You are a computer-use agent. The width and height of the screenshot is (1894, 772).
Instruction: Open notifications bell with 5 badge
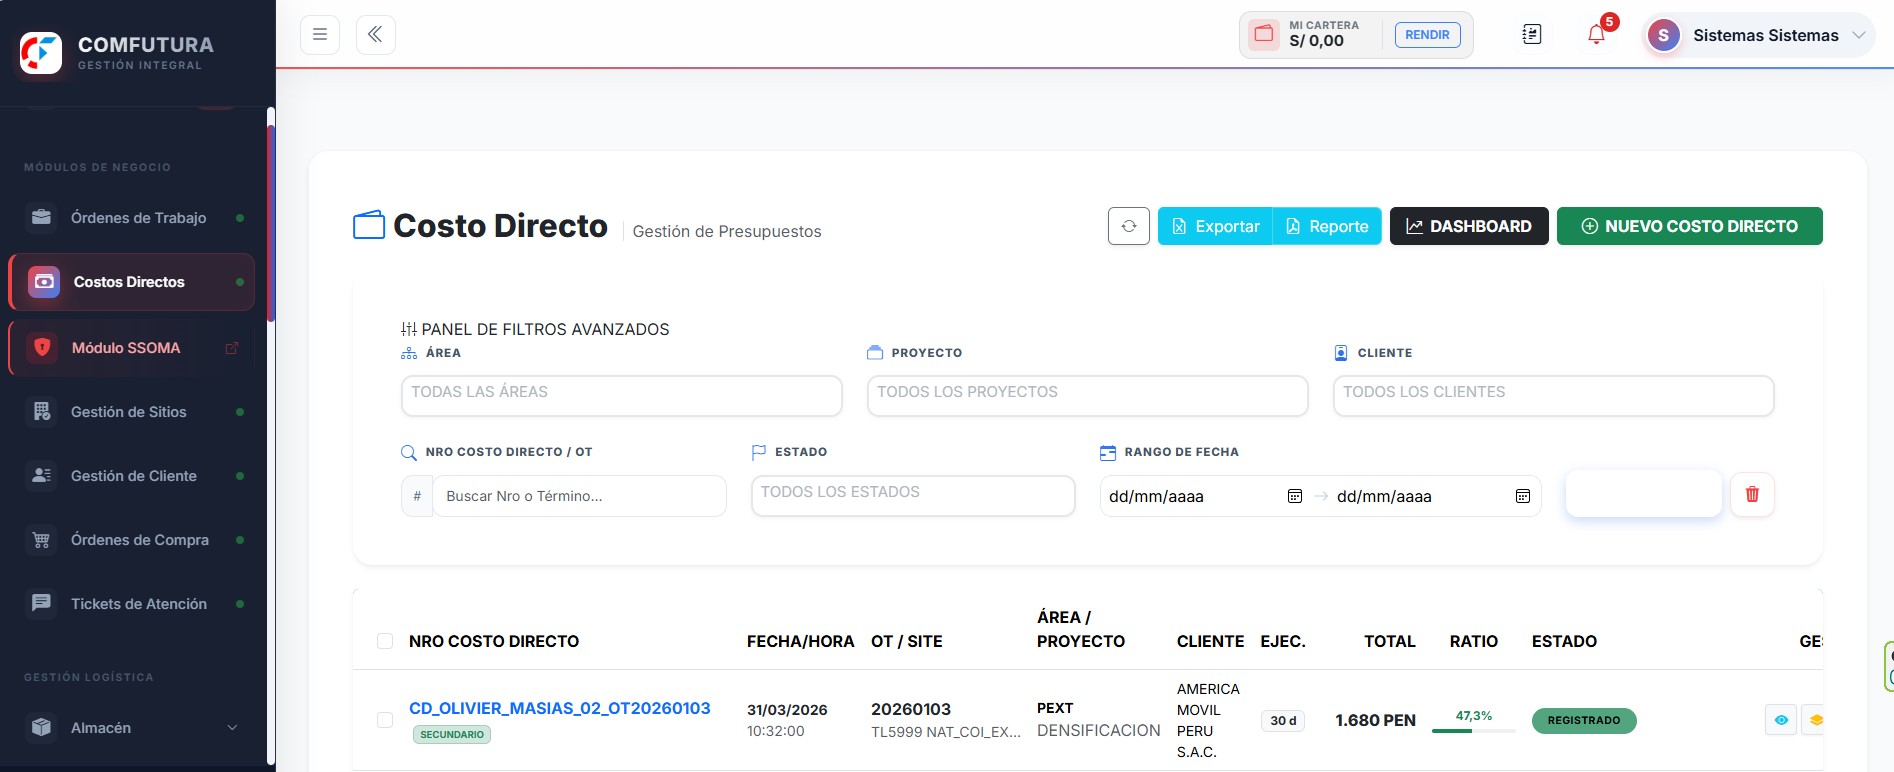click(1597, 35)
